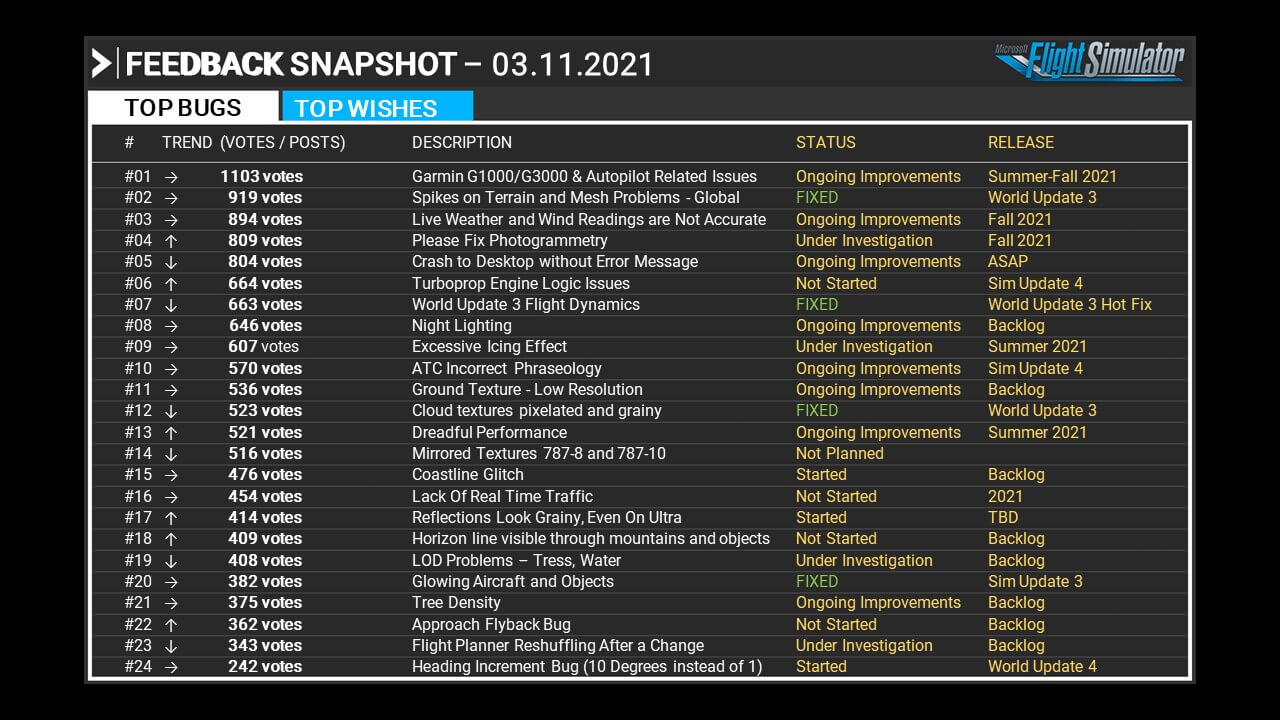
Task: Click the down trend arrow for #05
Action: click(171, 262)
